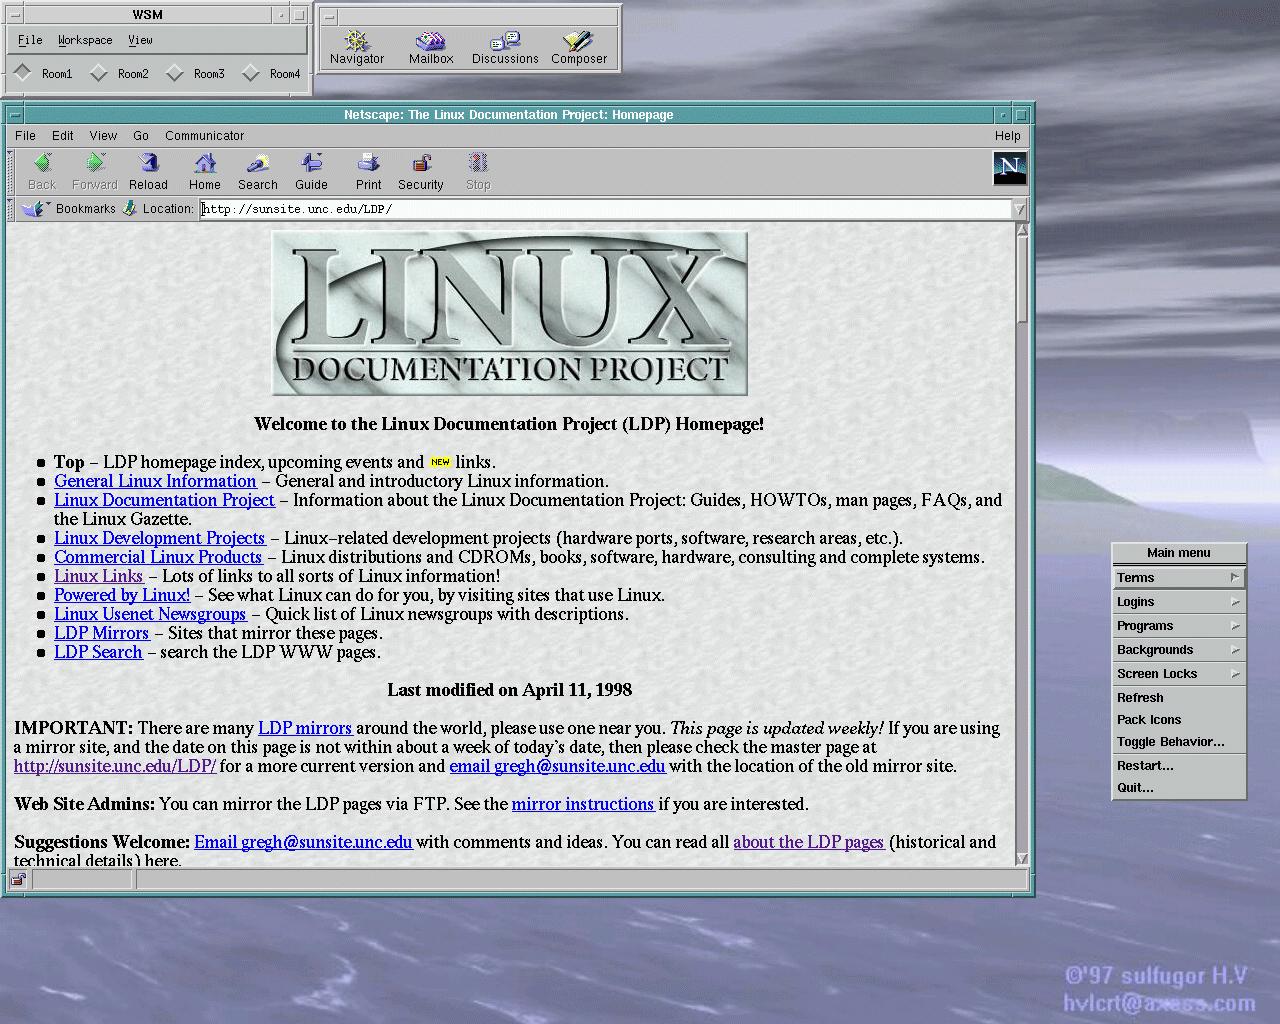Open the Go menu
Viewport: 1280px width, 1024px height.
coord(141,136)
